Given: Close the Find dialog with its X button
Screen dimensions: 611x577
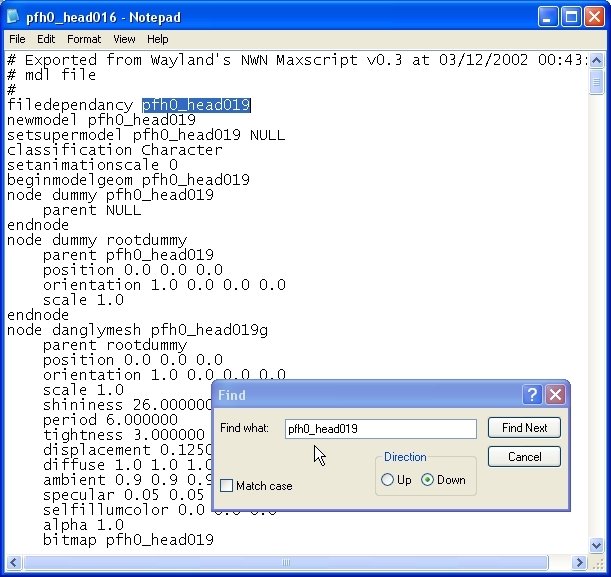Looking at the screenshot, I should pos(556,395).
